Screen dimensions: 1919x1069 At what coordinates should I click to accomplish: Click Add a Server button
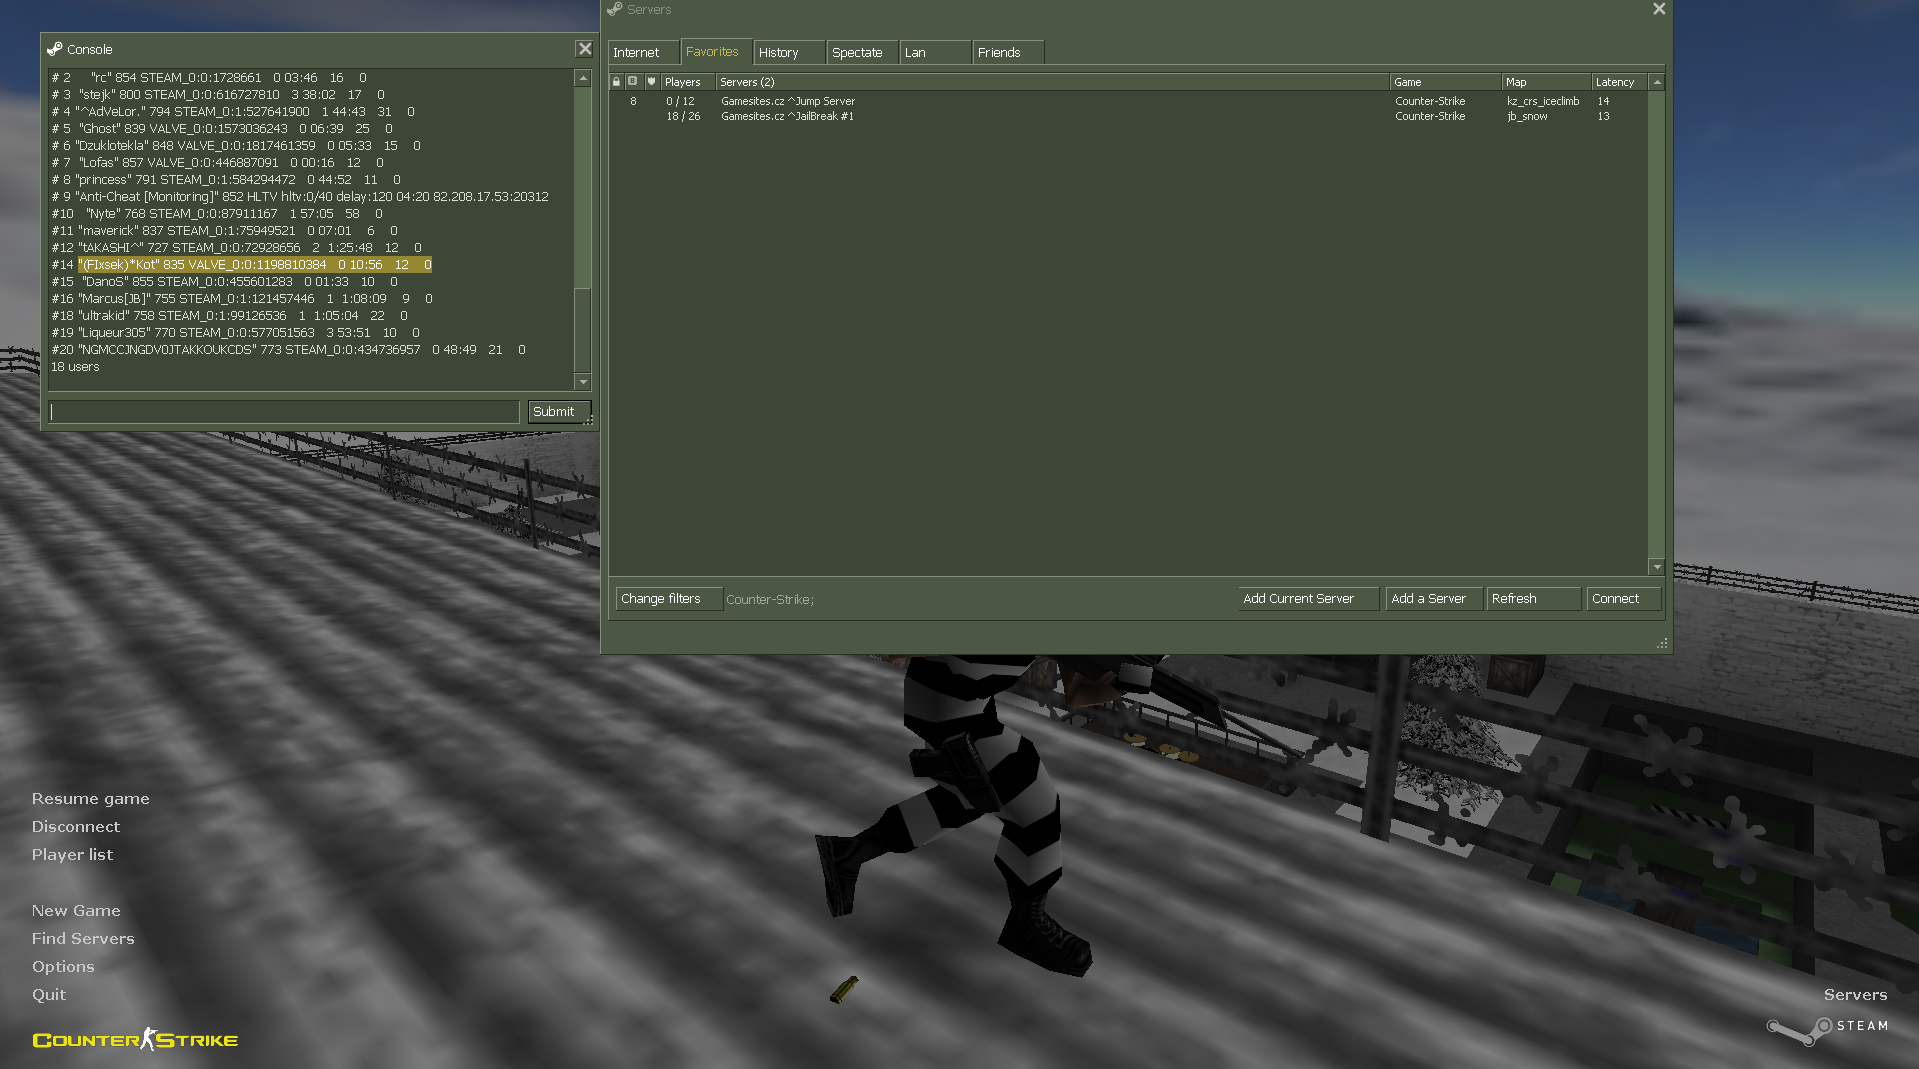[x=1434, y=599]
